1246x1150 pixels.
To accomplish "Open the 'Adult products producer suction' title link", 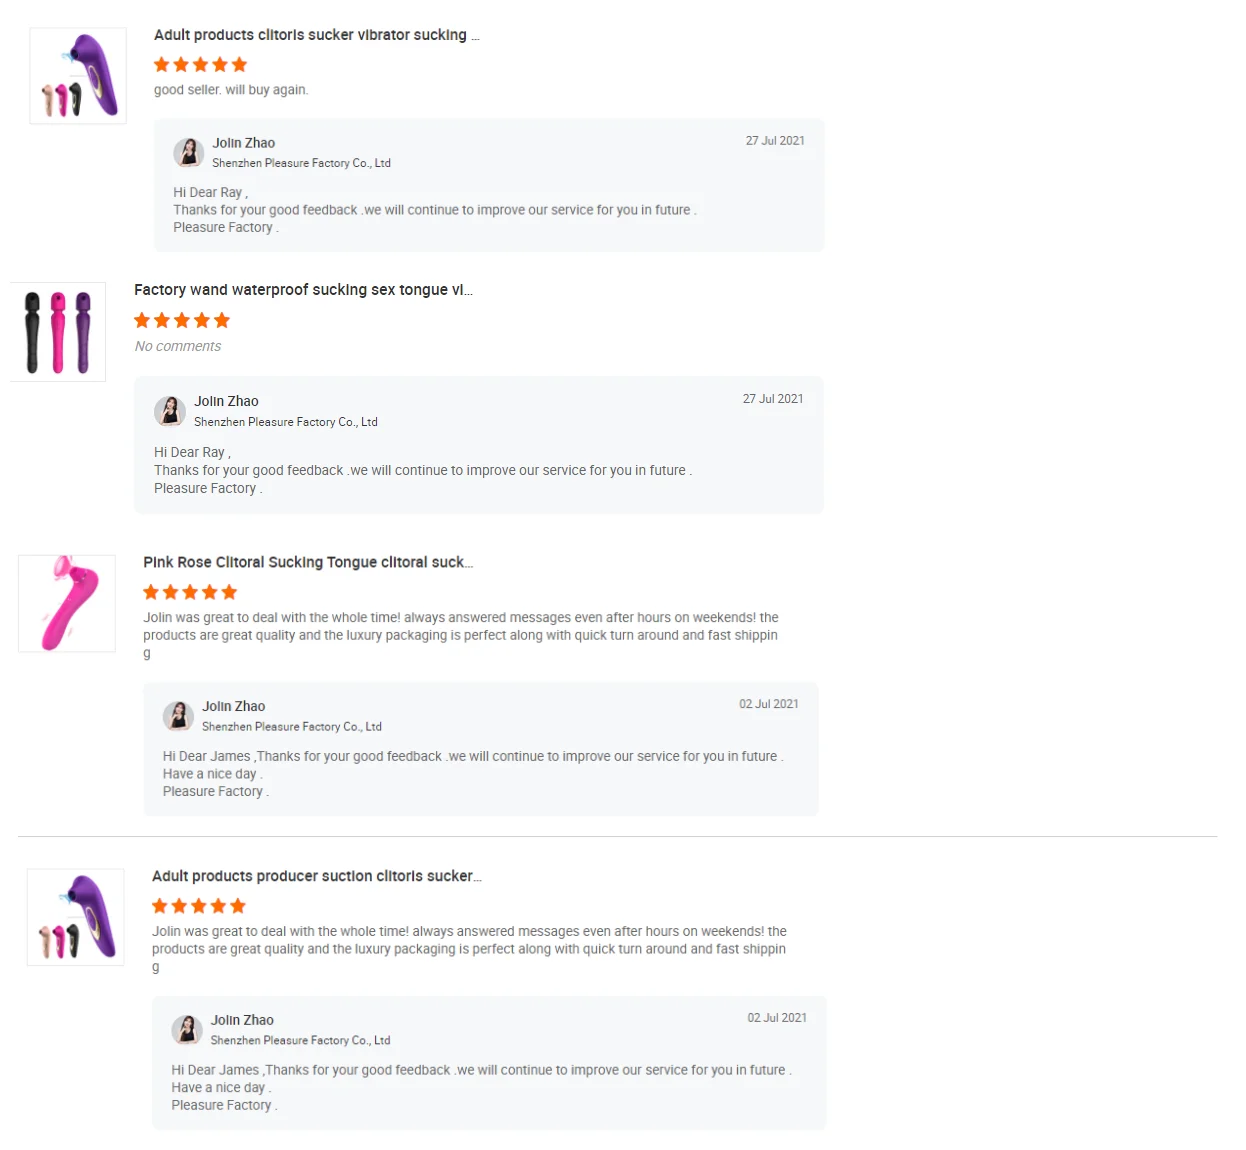I will (316, 877).
